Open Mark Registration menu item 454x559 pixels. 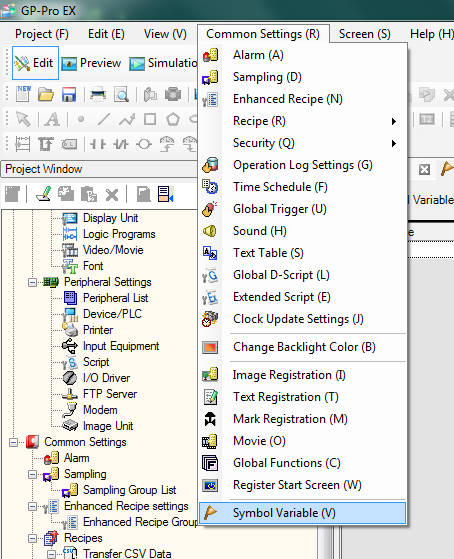302,419
